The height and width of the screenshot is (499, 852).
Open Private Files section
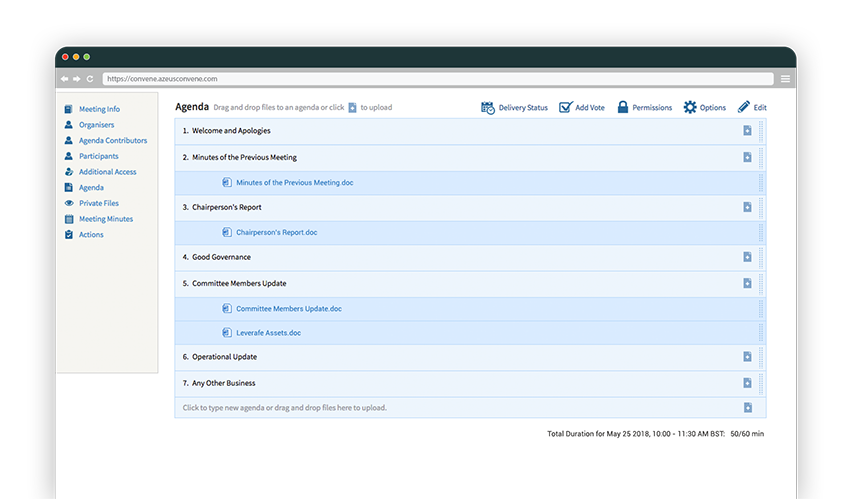[x=99, y=203]
